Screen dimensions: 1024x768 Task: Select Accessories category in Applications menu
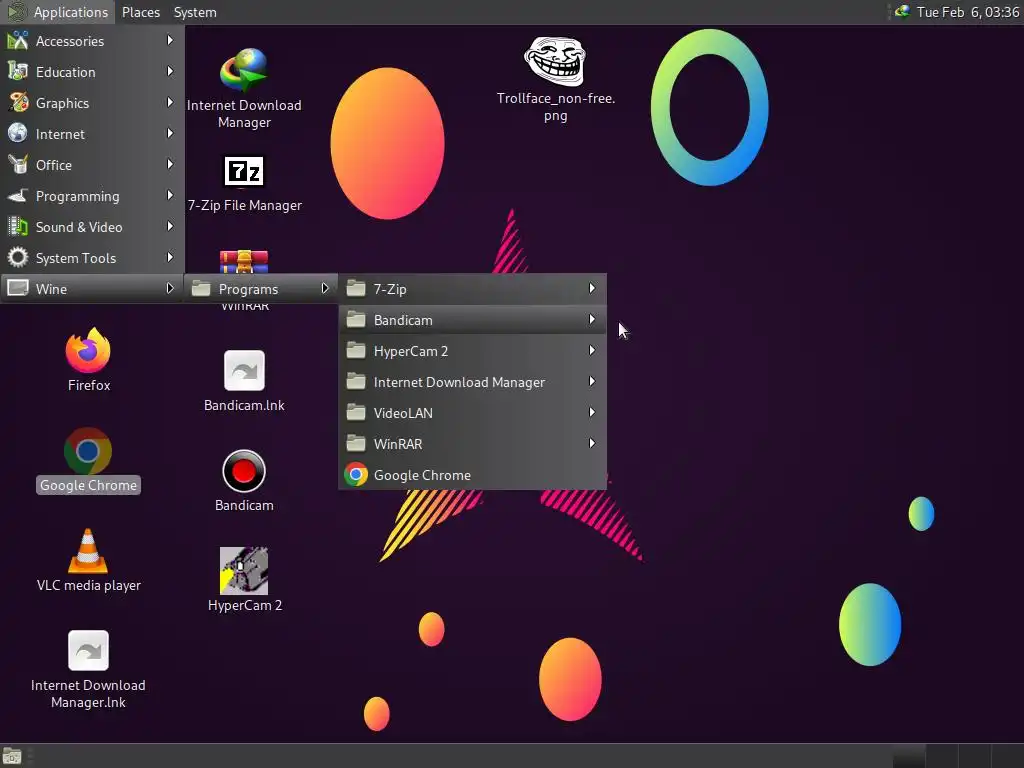click(92, 40)
